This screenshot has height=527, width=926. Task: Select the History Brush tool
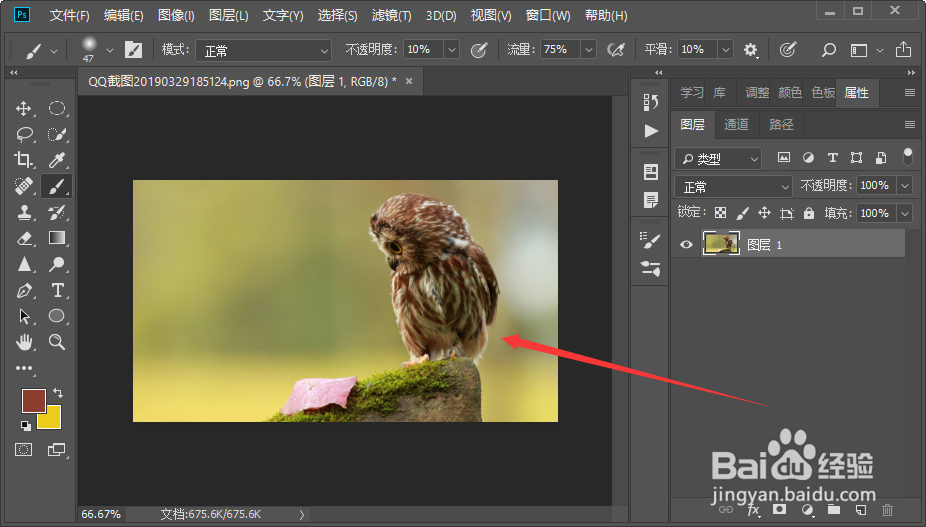tap(57, 212)
